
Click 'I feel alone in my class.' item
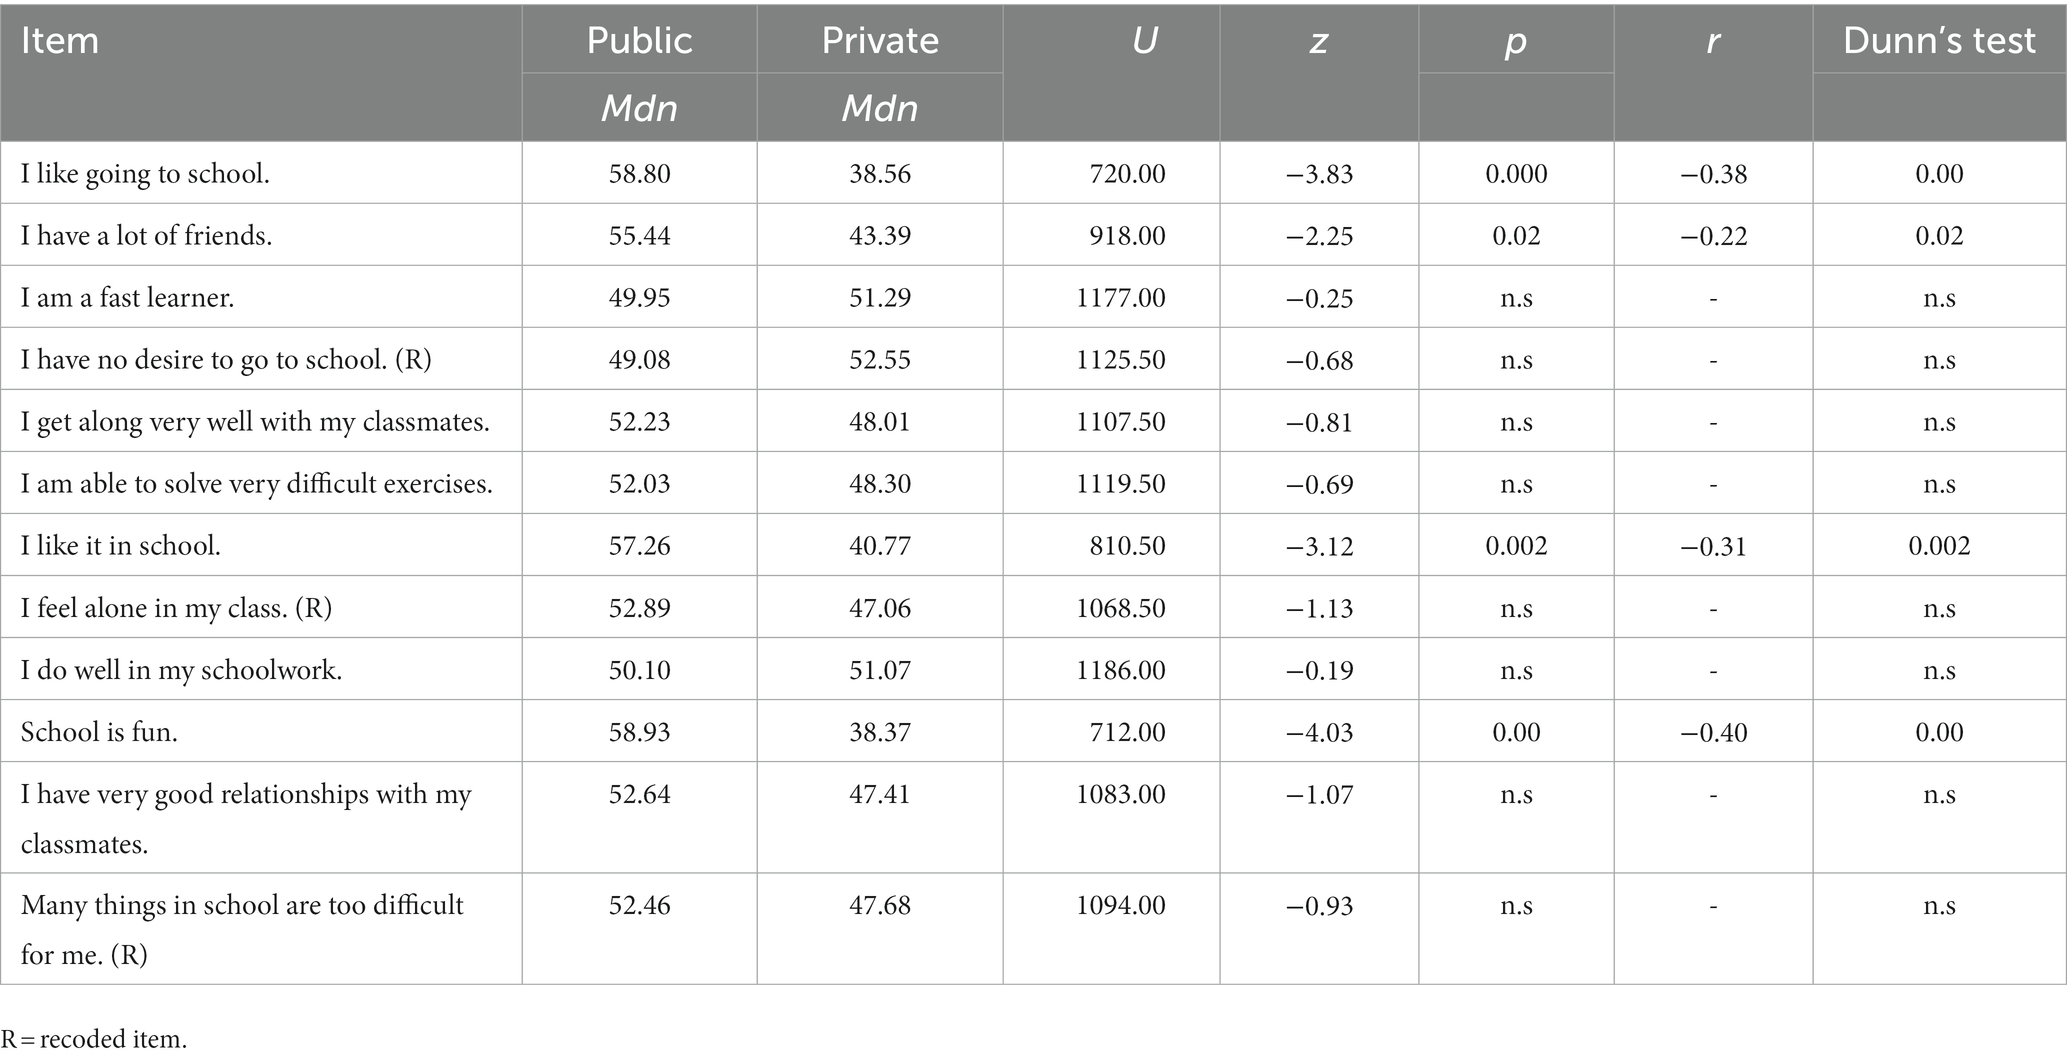pos(176,608)
